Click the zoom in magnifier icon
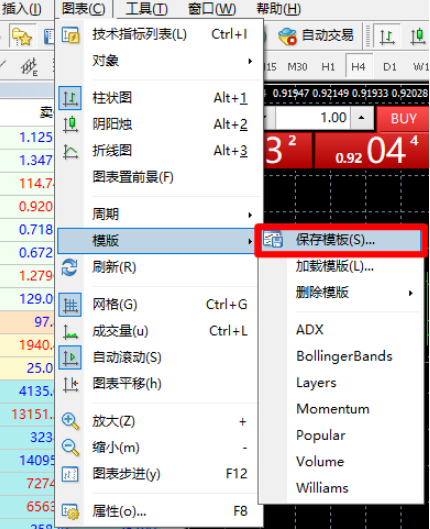 tap(70, 421)
